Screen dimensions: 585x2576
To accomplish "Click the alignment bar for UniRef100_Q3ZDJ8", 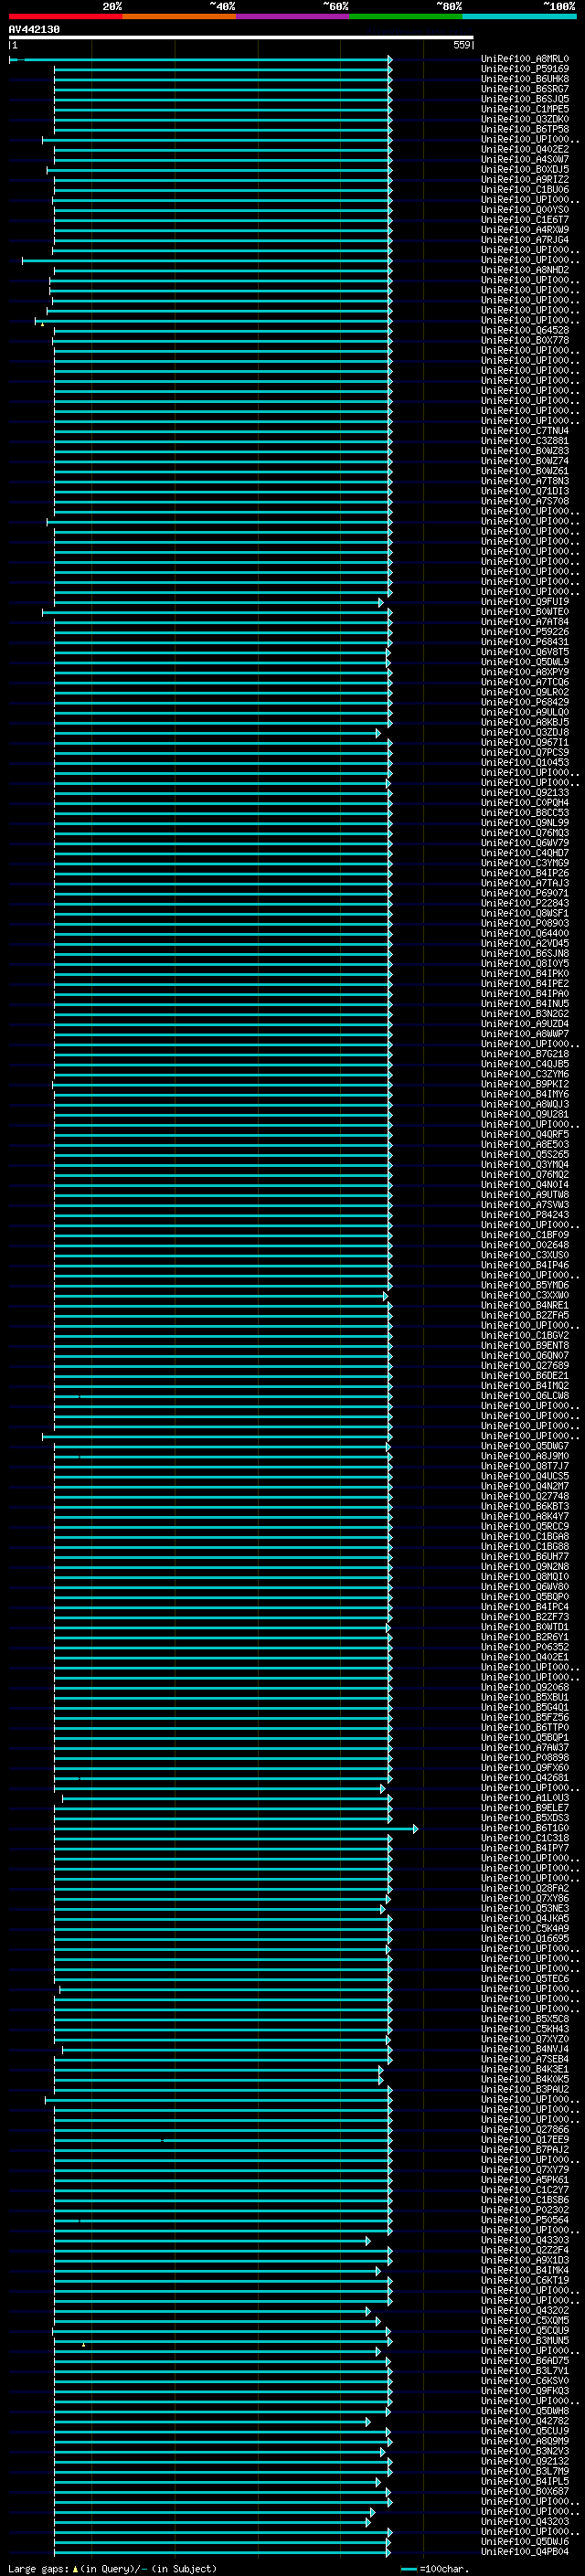I will point(217,733).
